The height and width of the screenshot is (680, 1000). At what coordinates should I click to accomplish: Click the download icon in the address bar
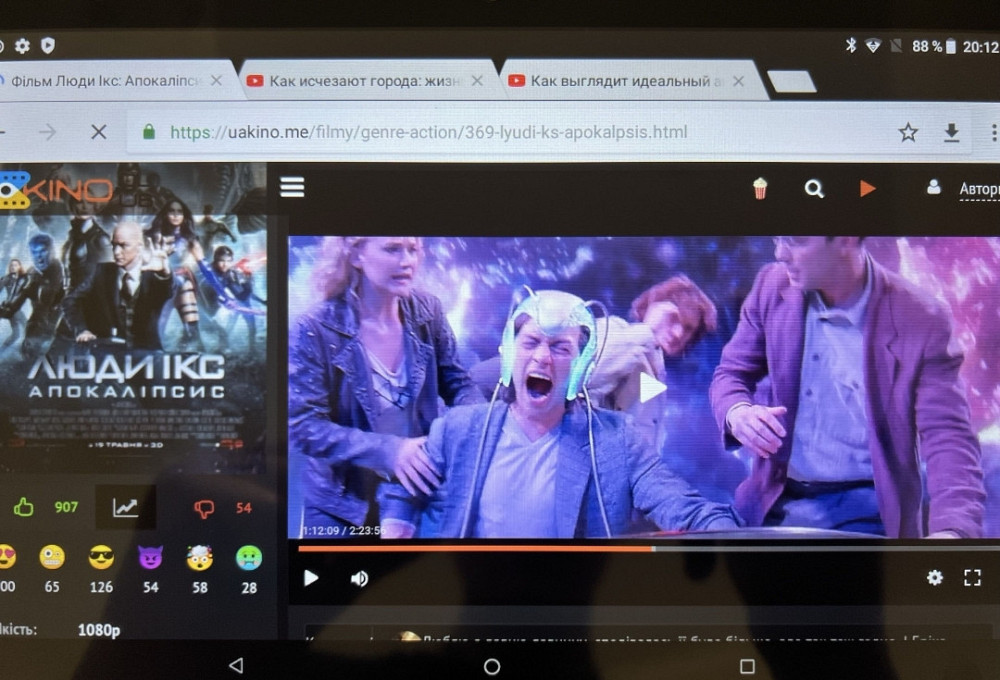pos(951,131)
